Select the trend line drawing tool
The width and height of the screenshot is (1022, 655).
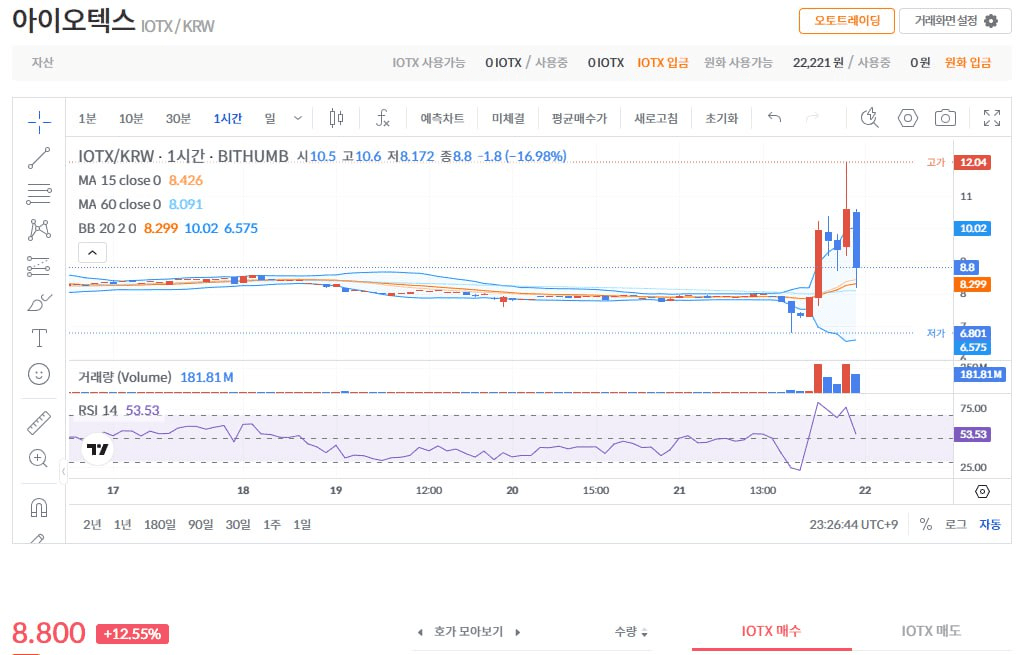pyautogui.click(x=39, y=158)
